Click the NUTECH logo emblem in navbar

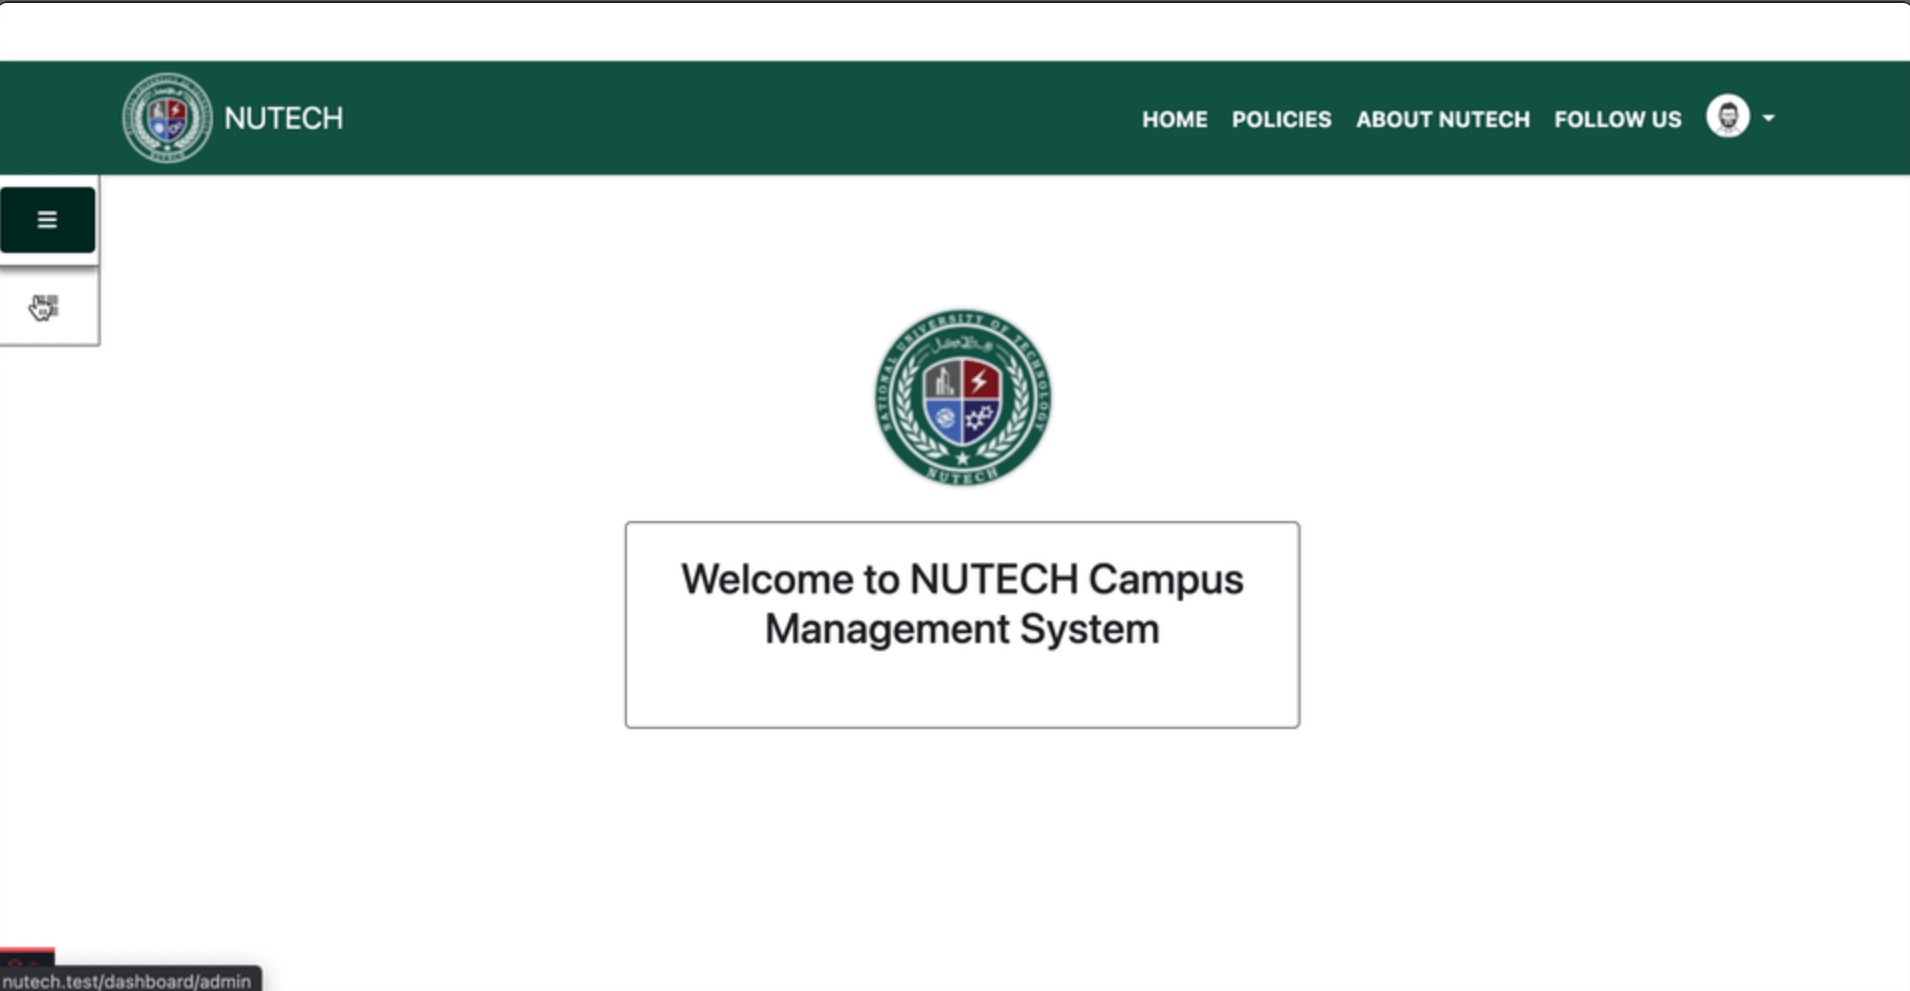pyautogui.click(x=167, y=117)
